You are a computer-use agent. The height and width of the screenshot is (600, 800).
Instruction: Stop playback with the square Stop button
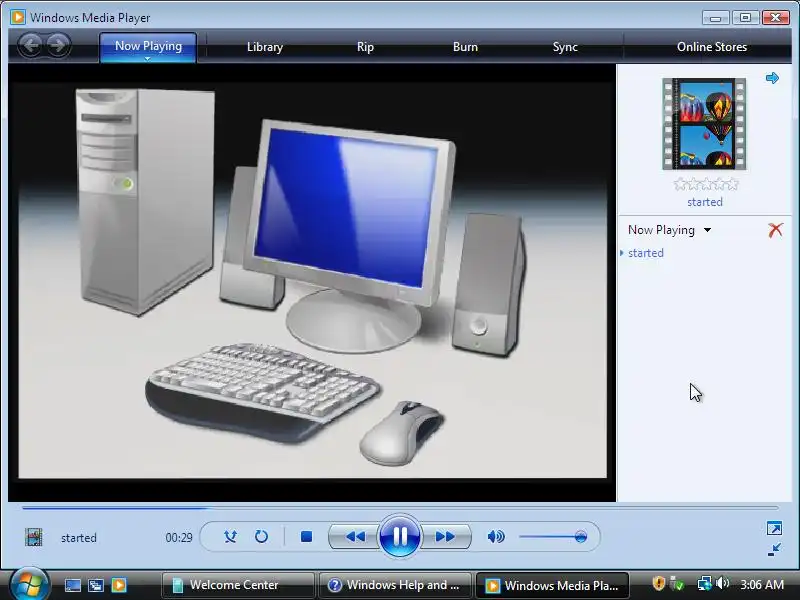(306, 536)
